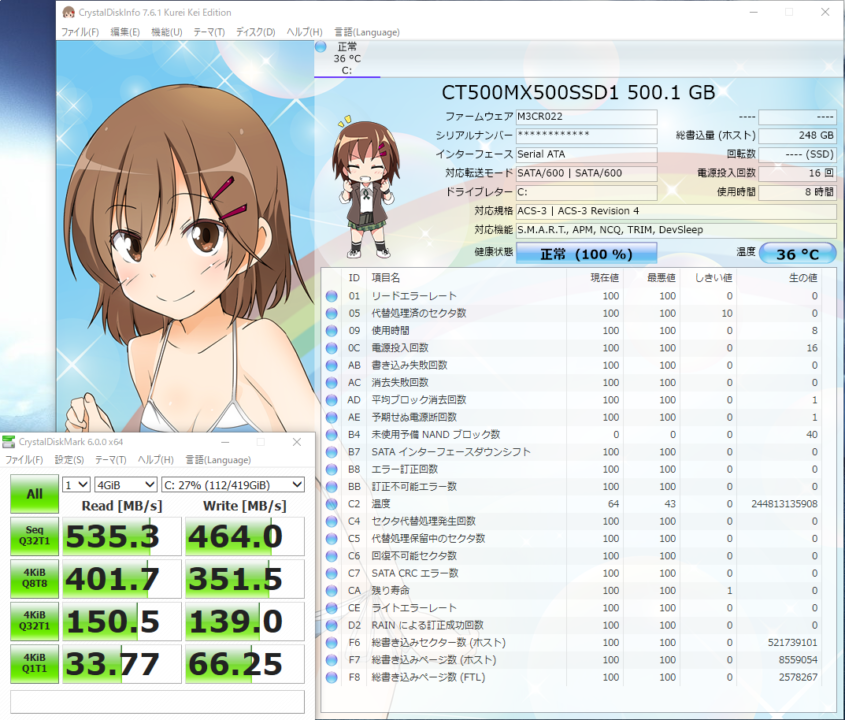This screenshot has width=845, height=720.
Task: Click status orb for ID C7 SATA CRC エラー数
Action: pyautogui.click(x=331, y=573)
